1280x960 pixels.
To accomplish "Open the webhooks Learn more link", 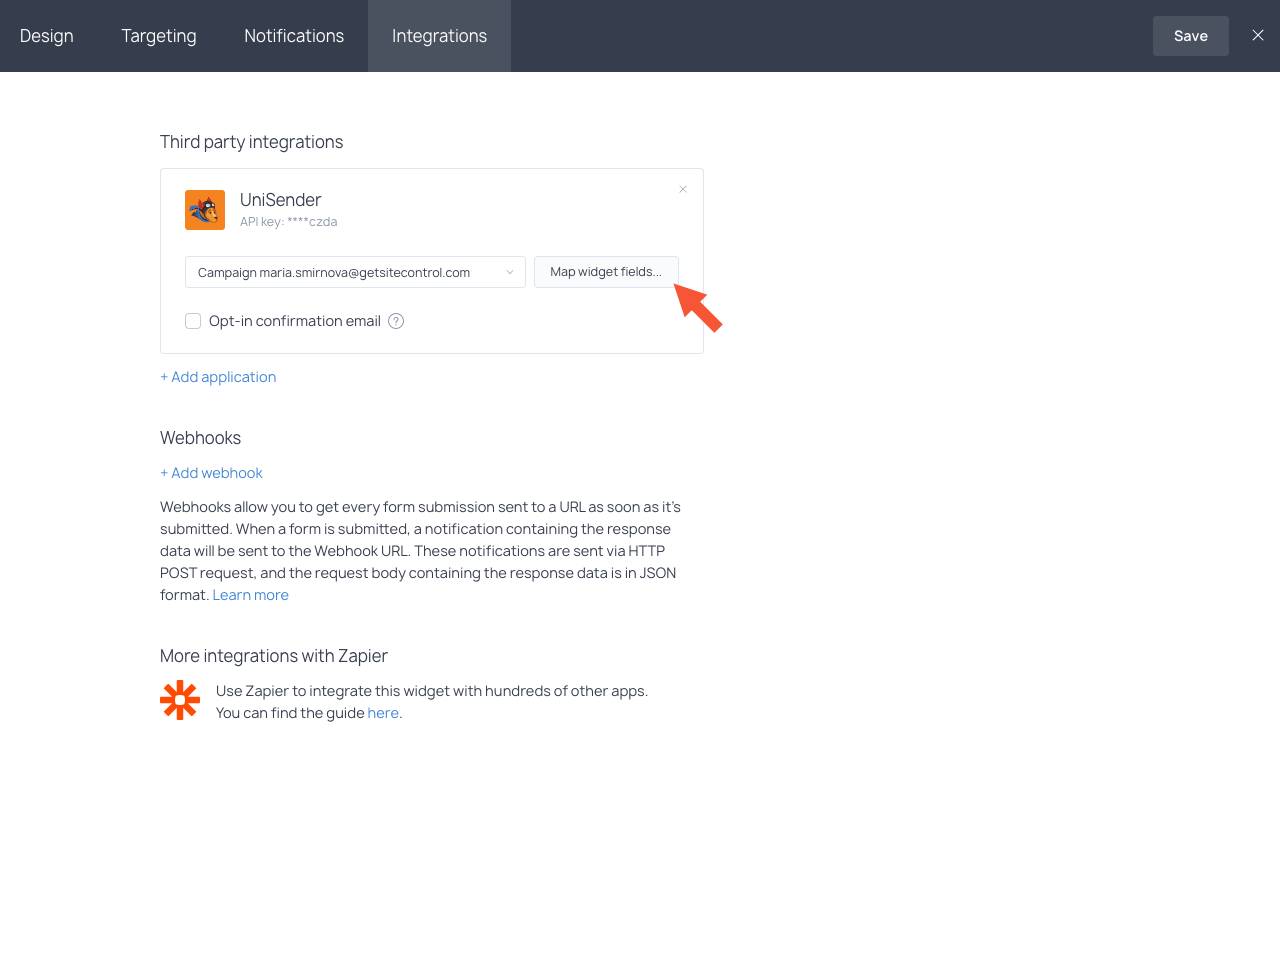I will point(250,595).
